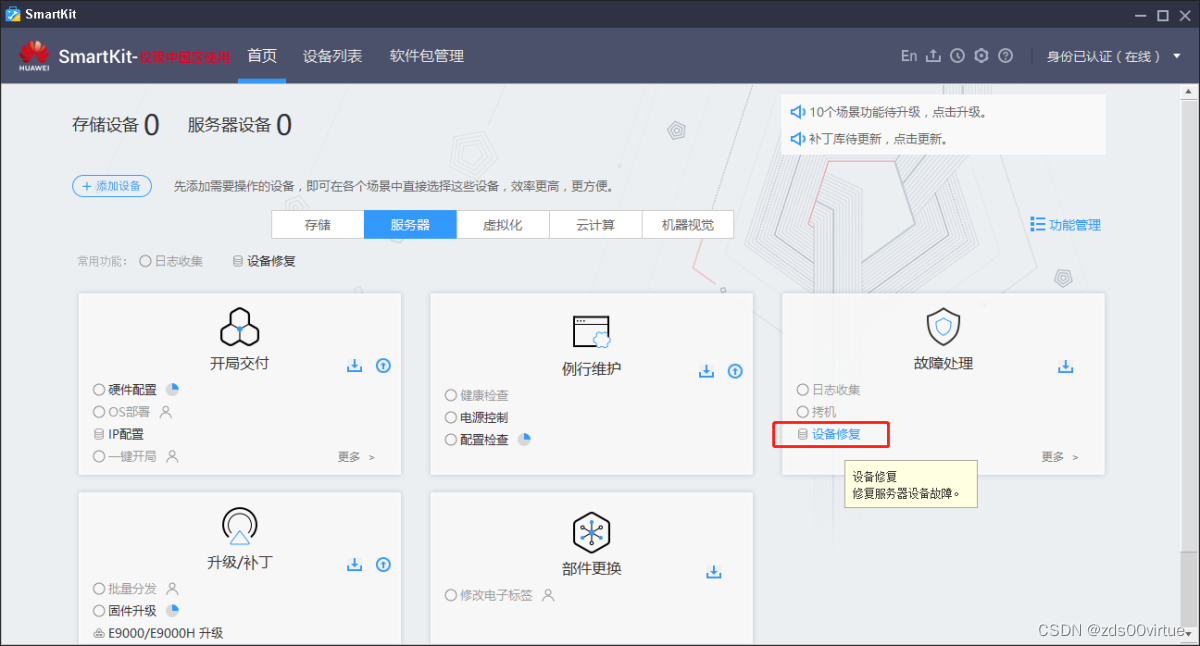Open 设备修复 in 故障处理 card

click(829, 434)
